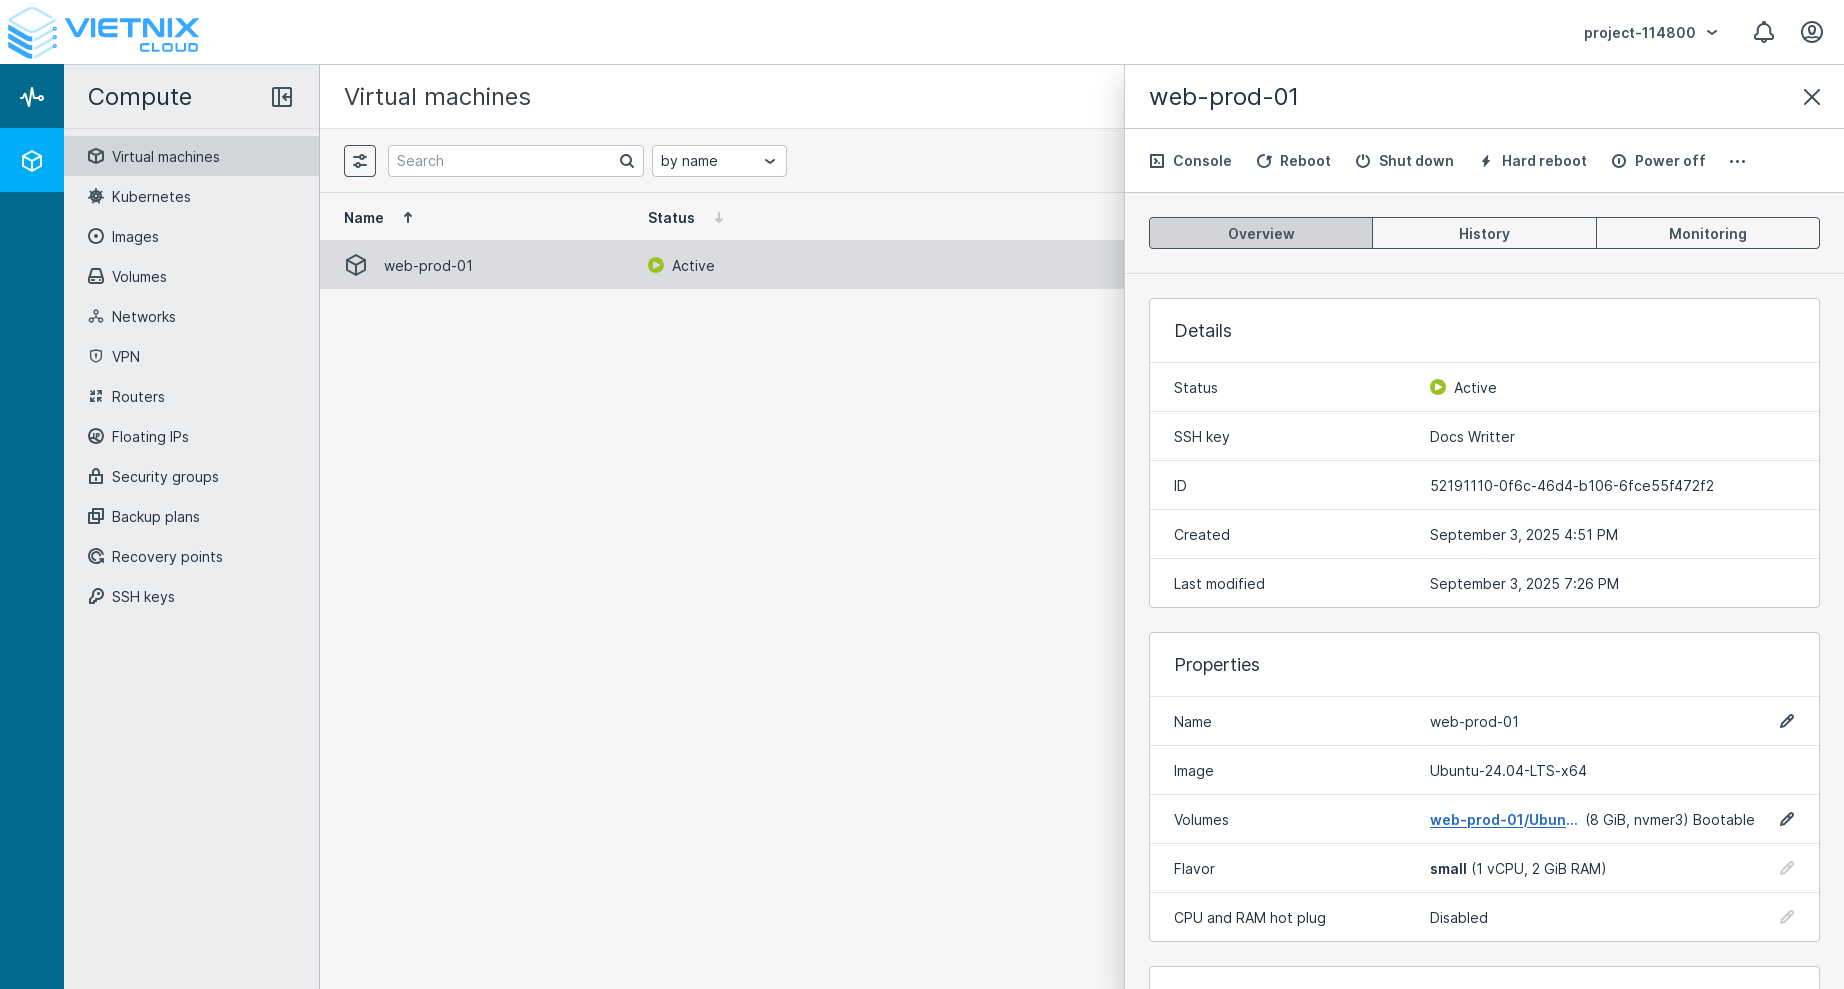Open the 'by name' sort dropdown
1844x989 pixels.
click(x=719, y=160)
